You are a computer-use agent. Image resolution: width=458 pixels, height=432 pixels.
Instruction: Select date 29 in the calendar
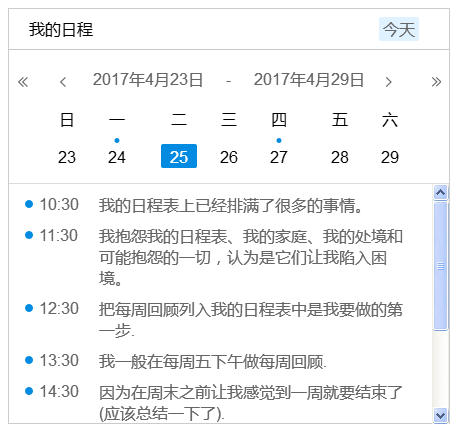390,157
